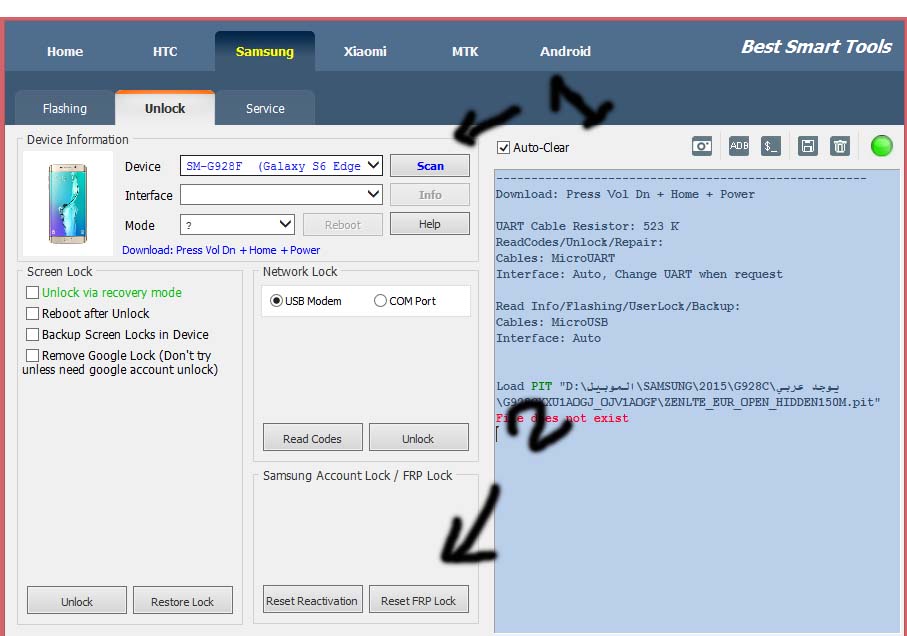Select the Unlock subtab
The width and height of the screenshot is (907, 636).
click(165, 108)
